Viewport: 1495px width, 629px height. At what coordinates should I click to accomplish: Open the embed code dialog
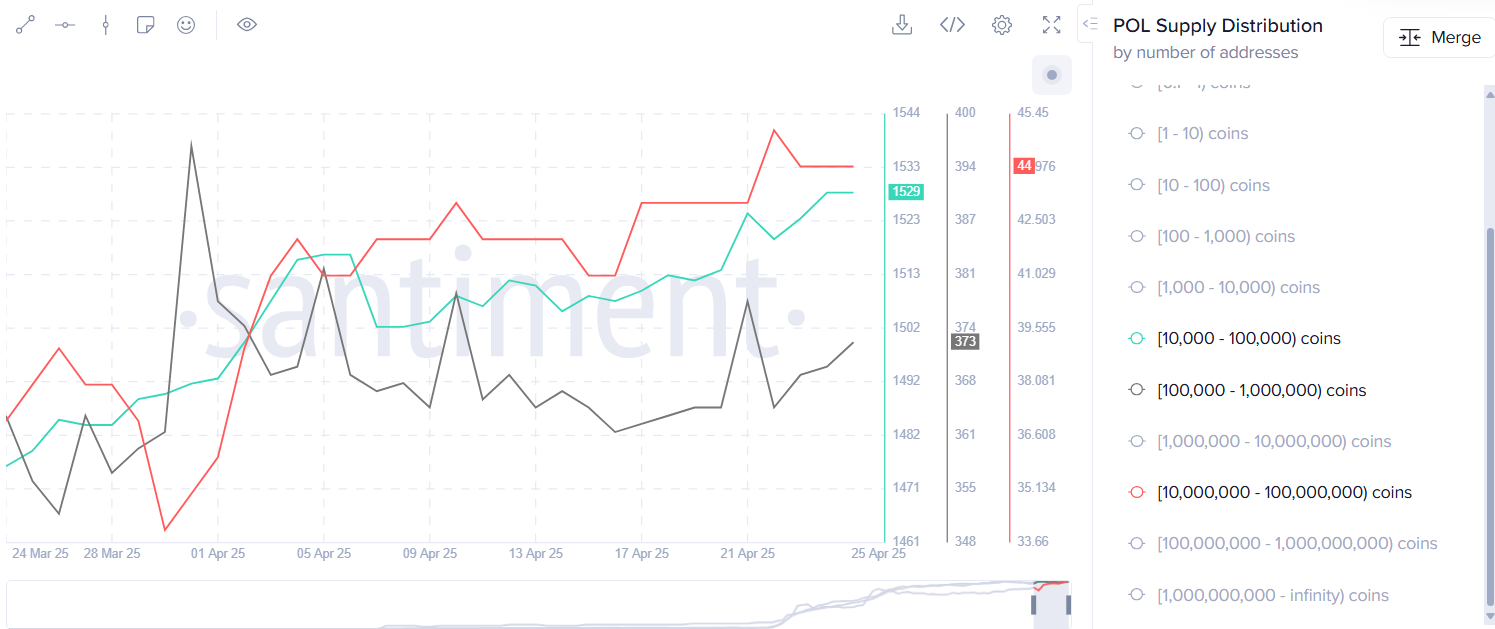(952, 25)
